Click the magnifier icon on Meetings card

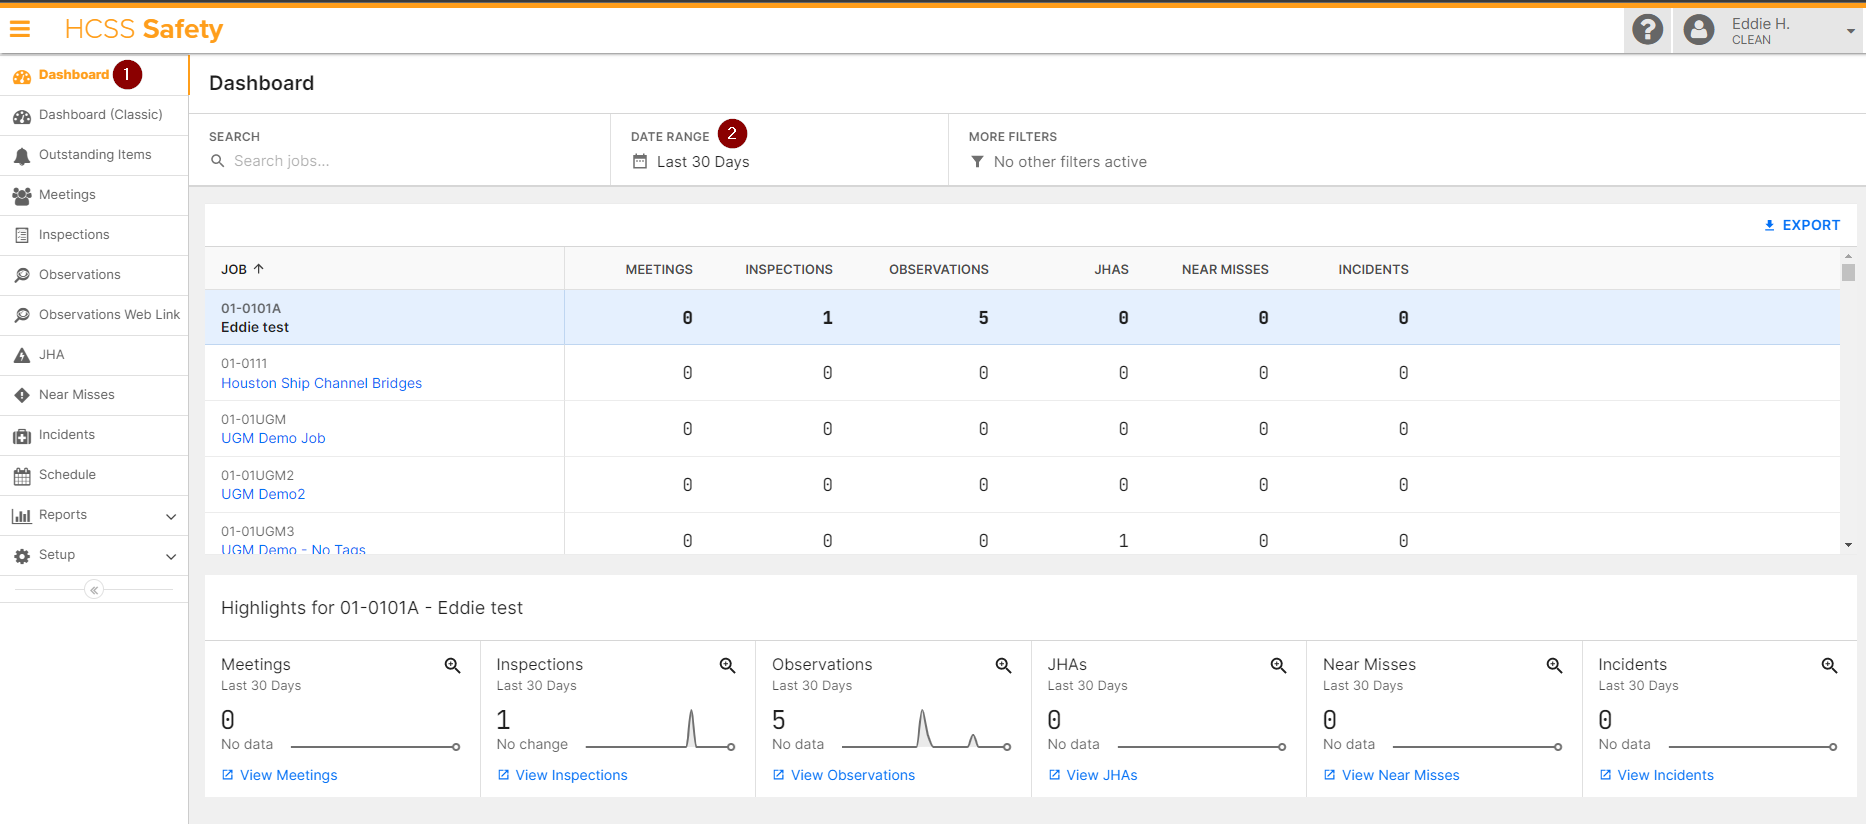pyautogui.click(x=452, y=666)
